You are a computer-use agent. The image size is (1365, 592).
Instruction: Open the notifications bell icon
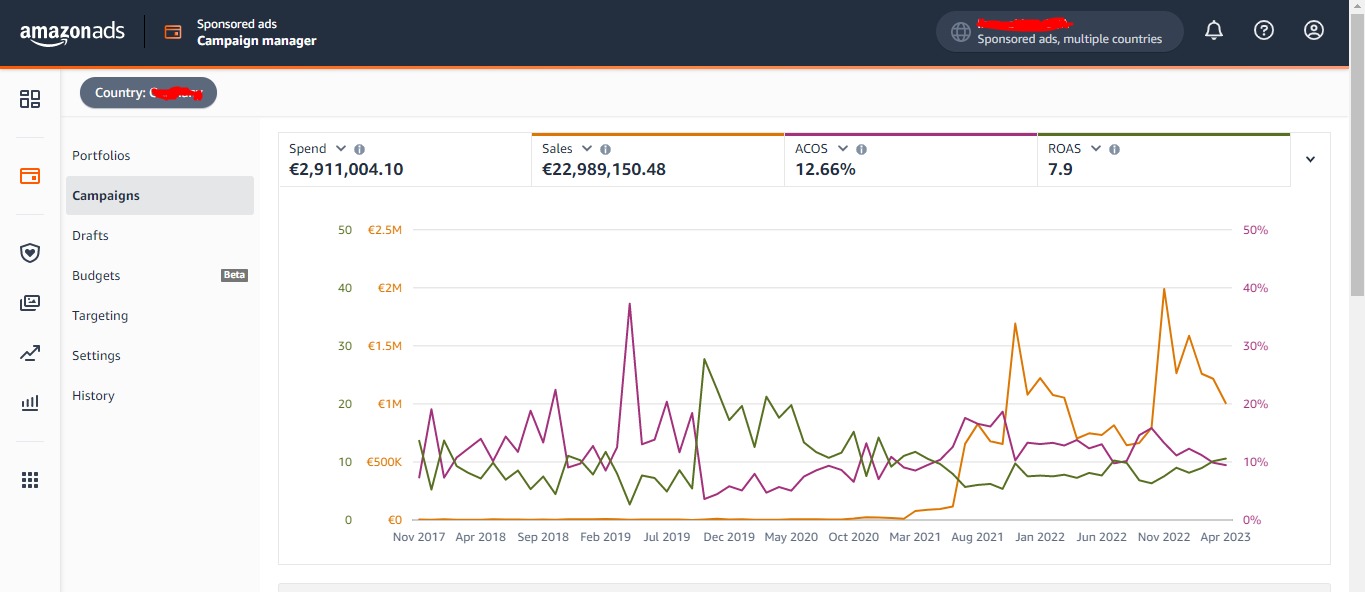coord(1214,31)
